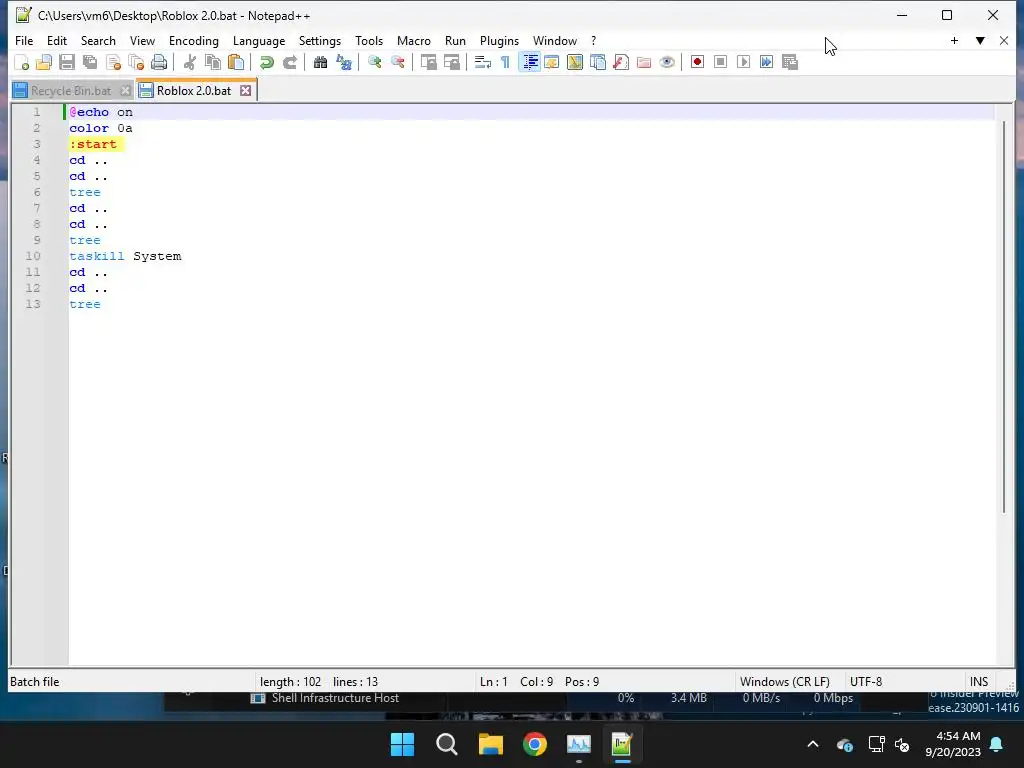The image size is (1024, 768).
Task: Play back recorded macro icon
Action: point(743,62)
